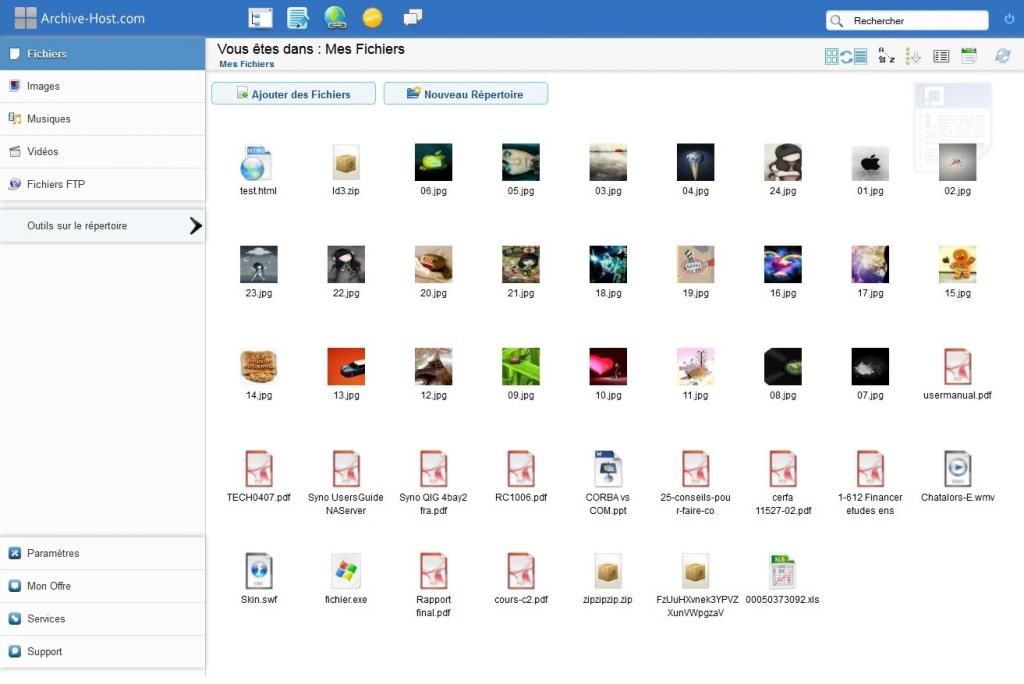Select the fichier.exe file icon
1024x684 pixels.
point(346,572)
